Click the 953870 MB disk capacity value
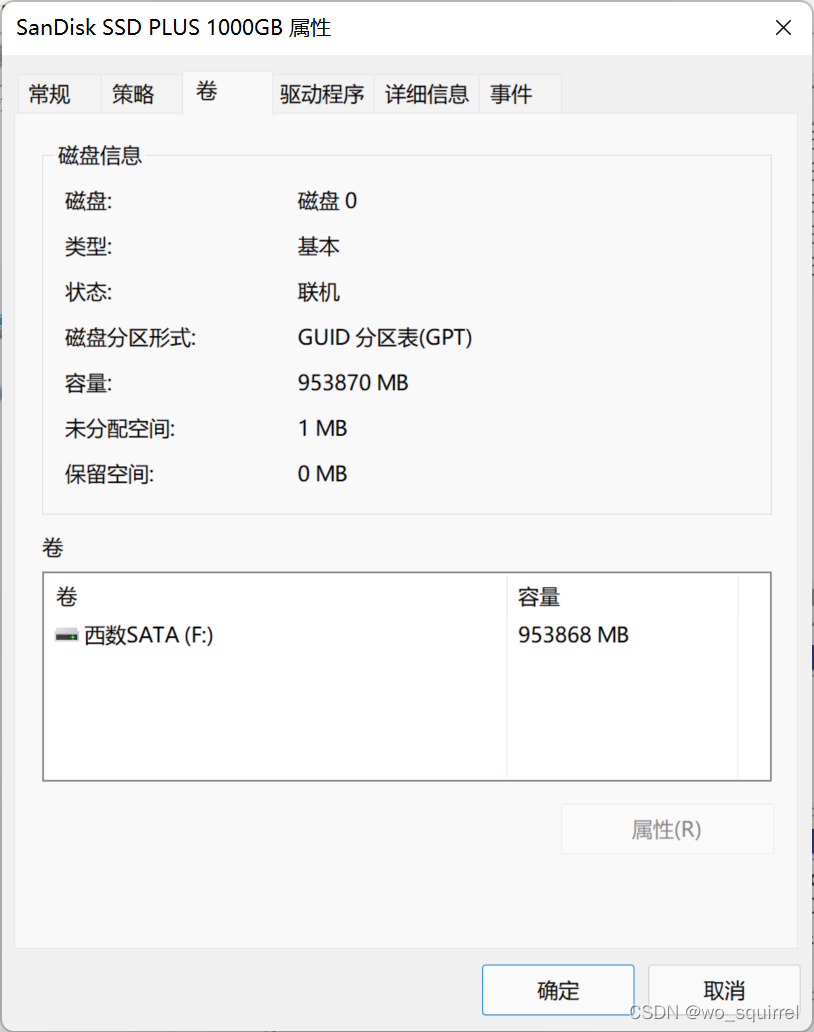 pos(353,383)
